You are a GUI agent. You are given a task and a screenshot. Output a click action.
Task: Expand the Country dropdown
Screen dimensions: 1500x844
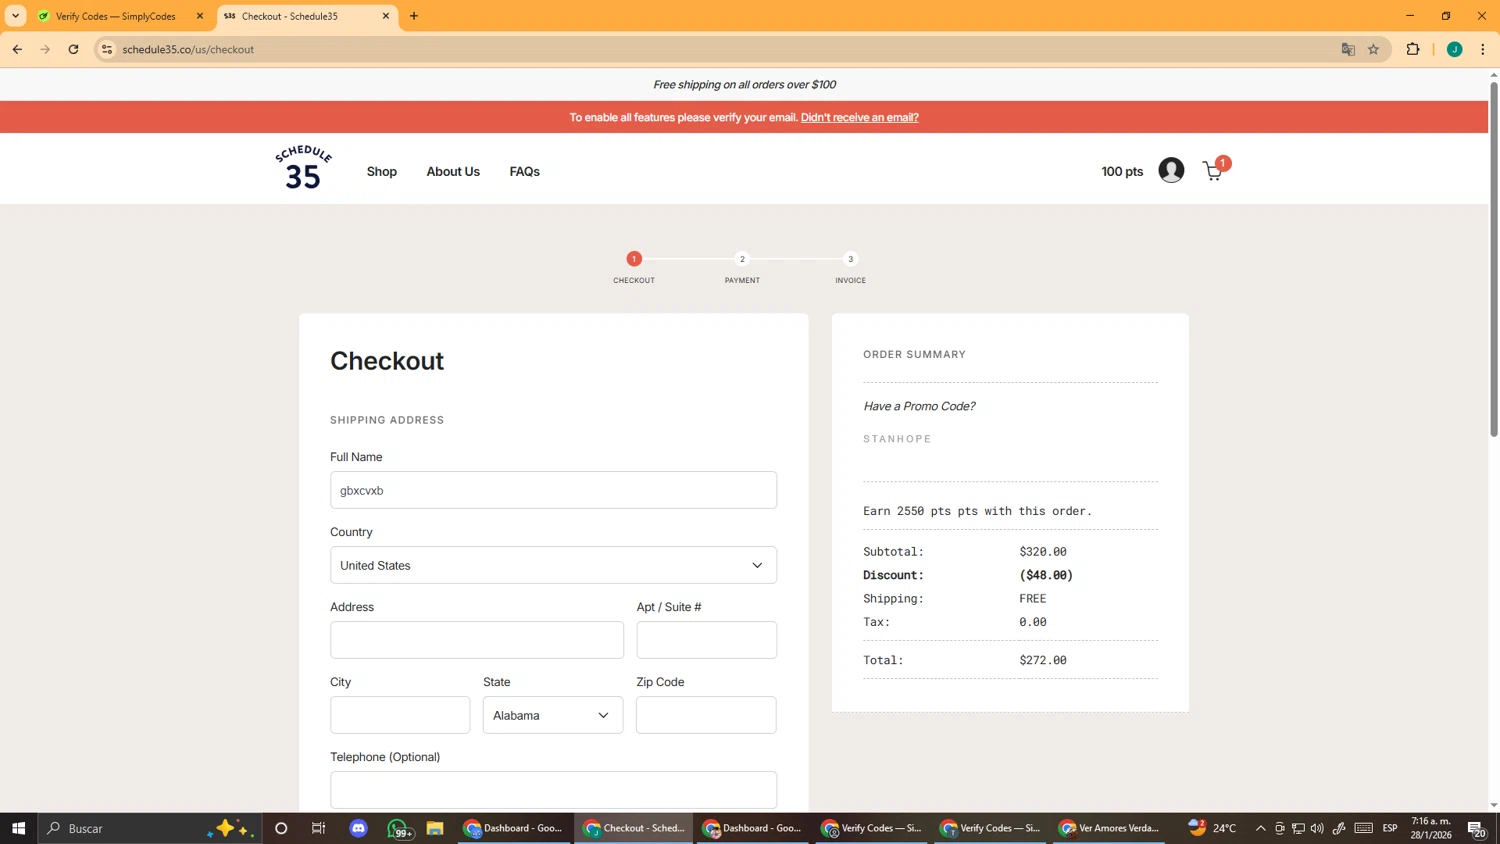coord(553,565)
